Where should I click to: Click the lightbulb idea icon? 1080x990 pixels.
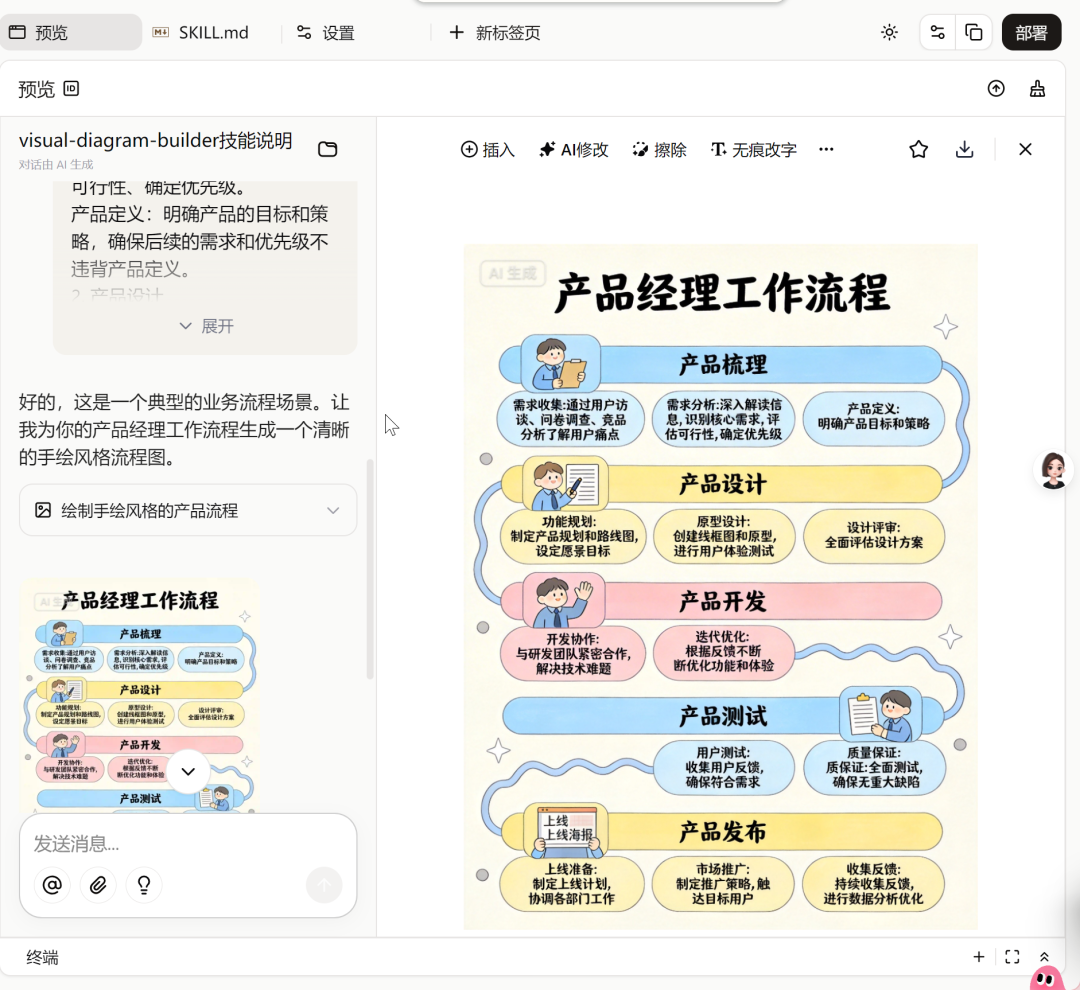[144, 885]
